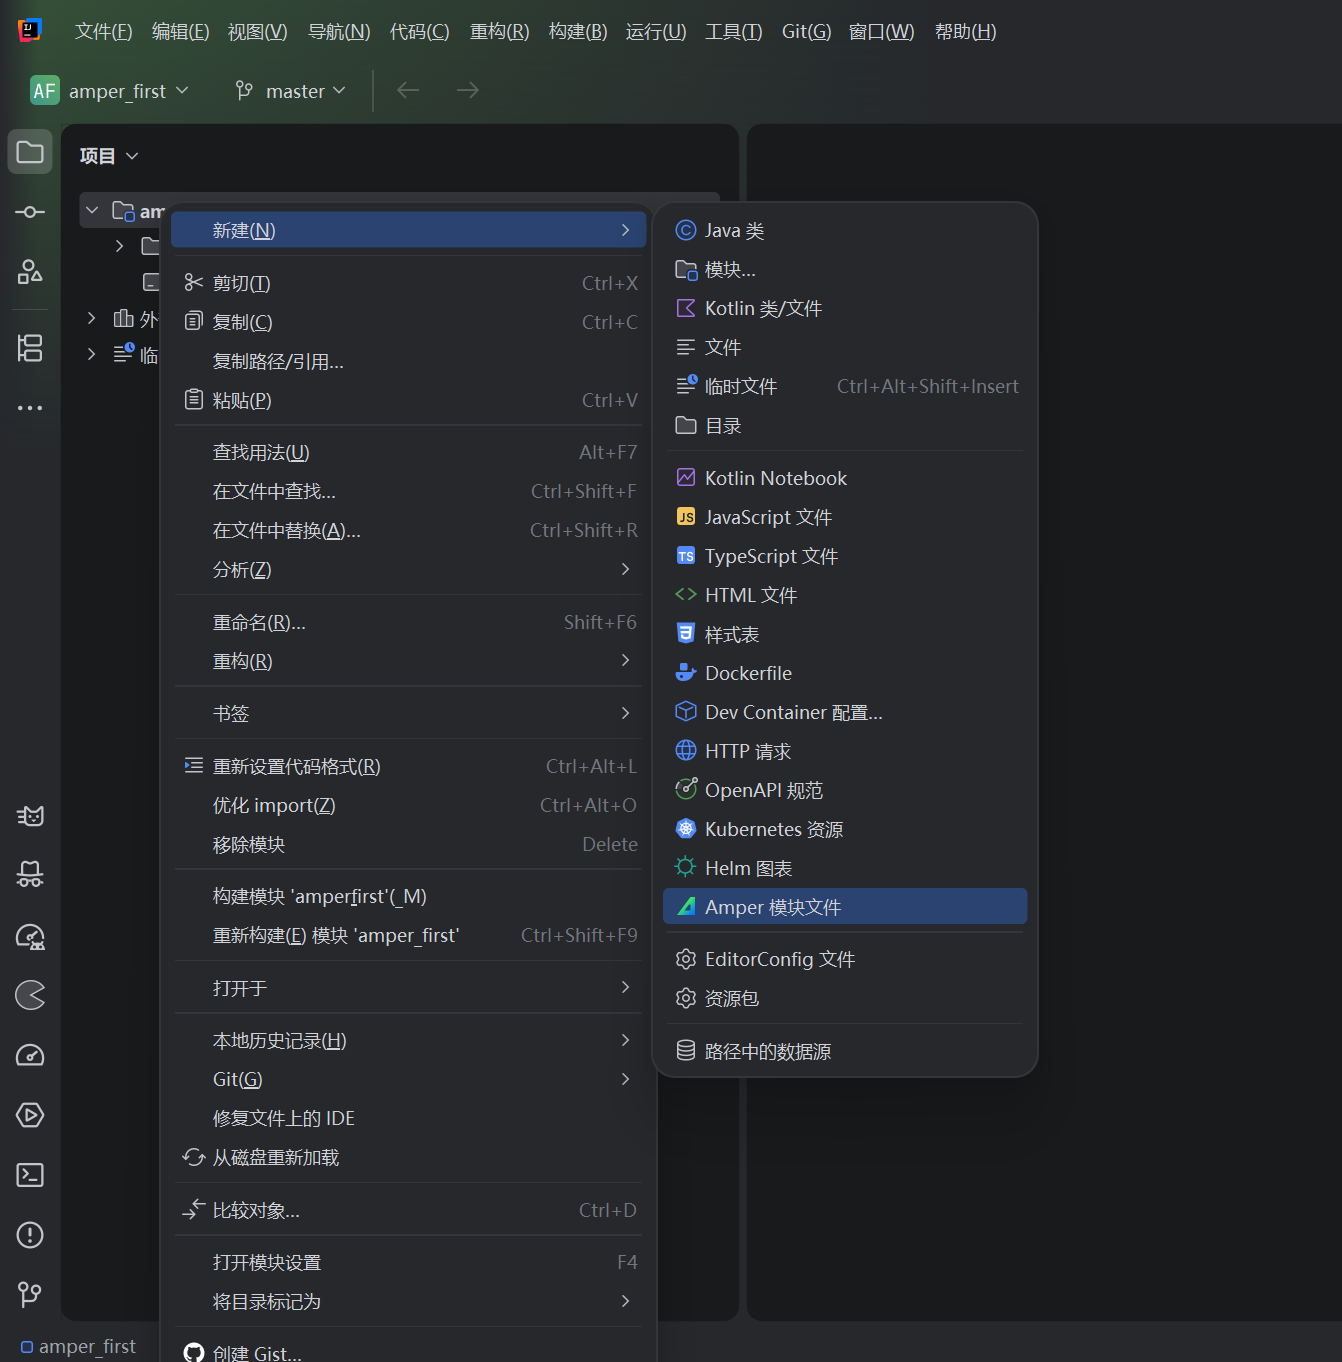Image resolution: width=1342 pixels, height=1362 pixels.
Task: Select 重命名(R)... in context menu
Action: click(x=259, y=623)
